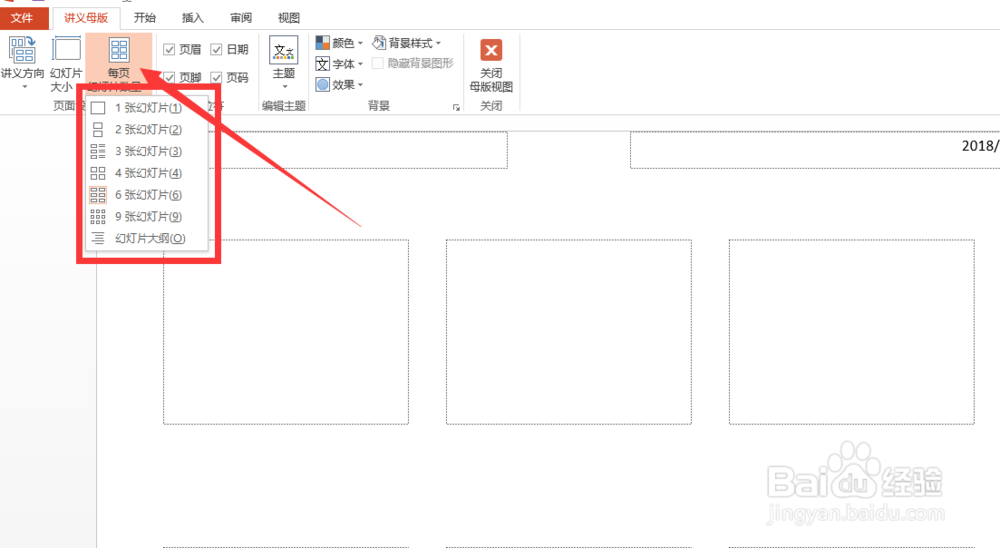The image size is (1000, 548).
Task: Switch to the Home (开始) tab
Action: click(x=145, y=18)
